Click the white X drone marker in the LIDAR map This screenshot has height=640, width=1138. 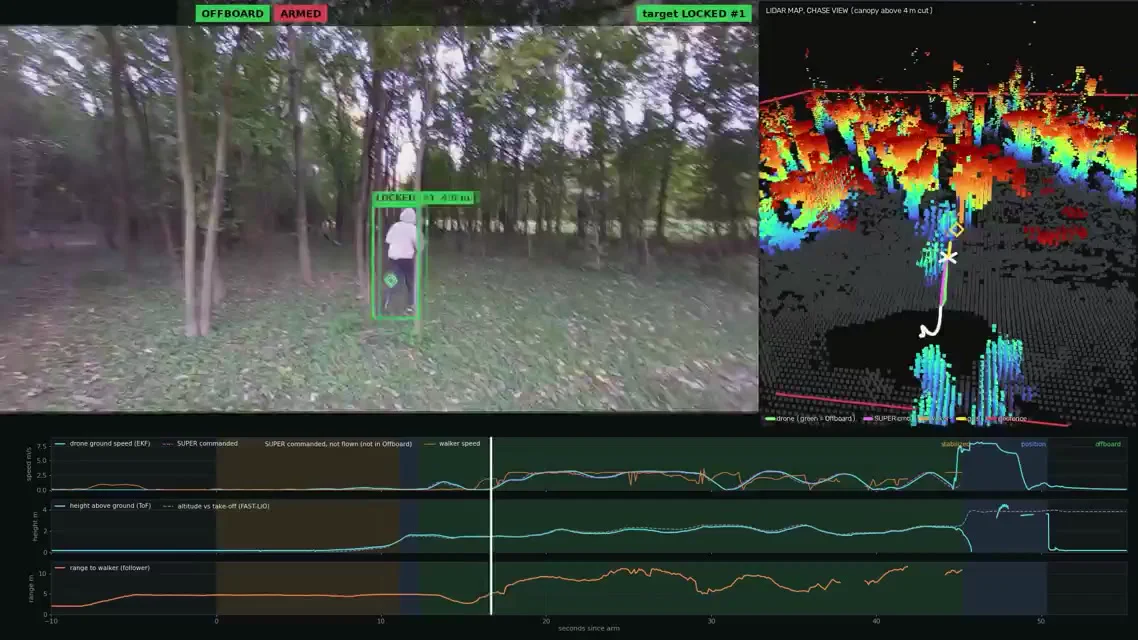(948, 257)
